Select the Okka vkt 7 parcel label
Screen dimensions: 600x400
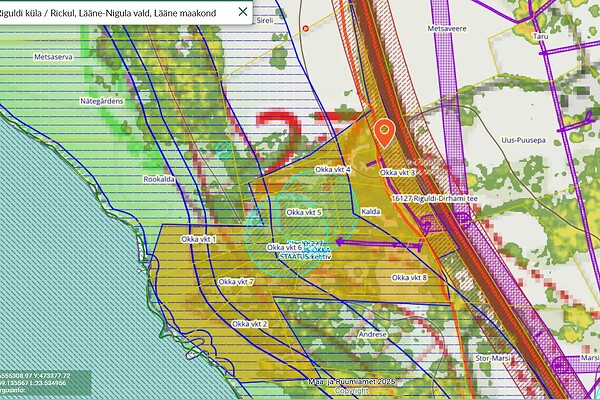pyautogui.click(x=237, y=283)
